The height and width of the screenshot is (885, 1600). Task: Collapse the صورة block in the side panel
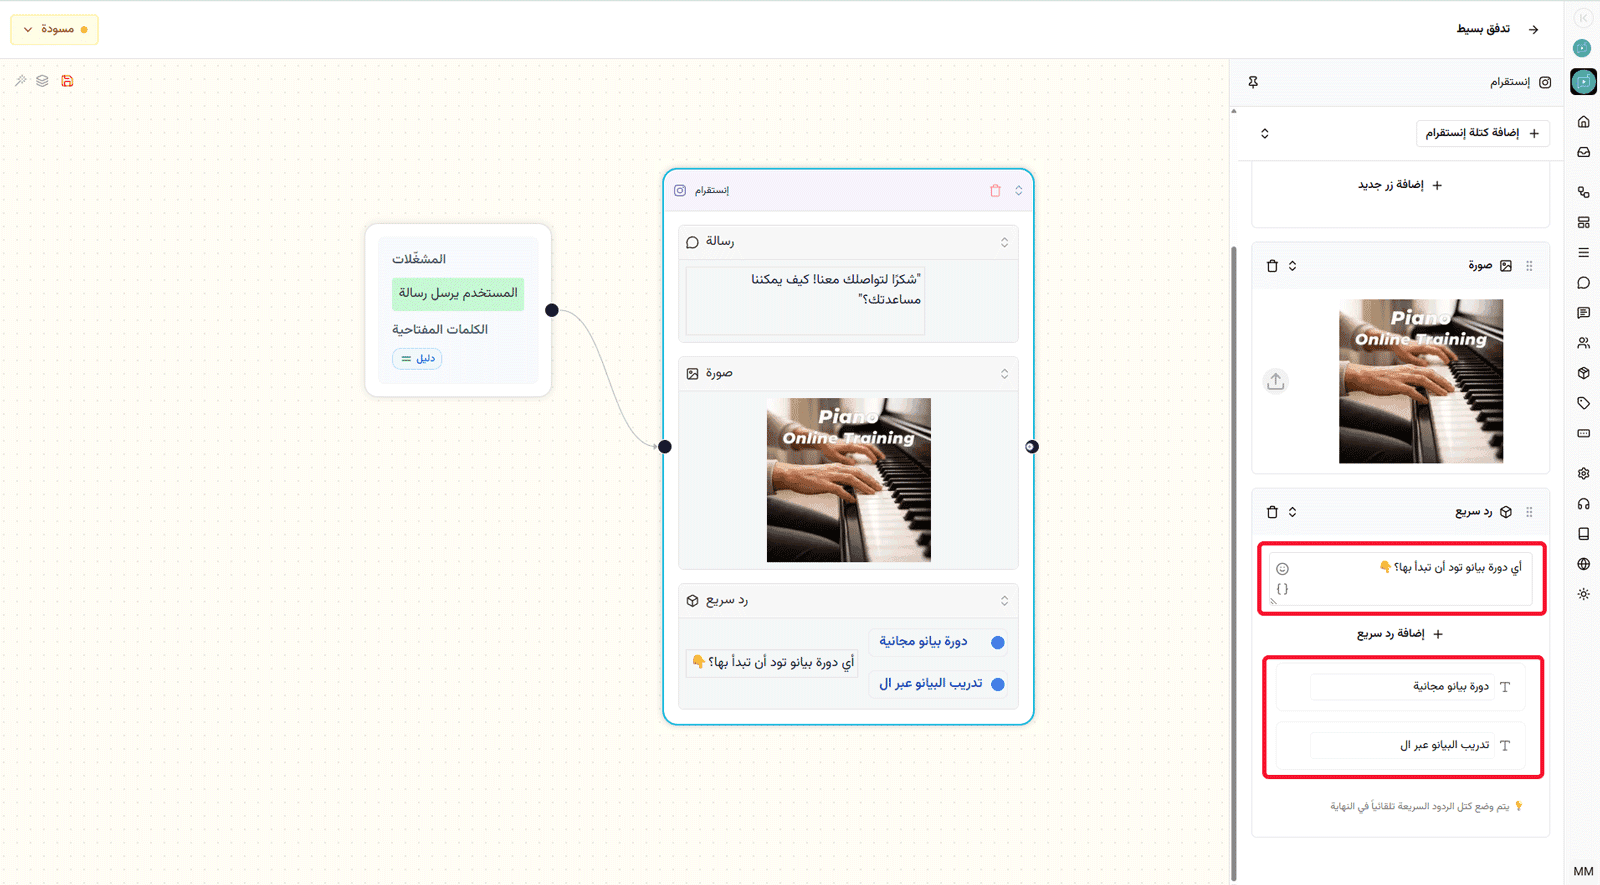(1292, 266)
